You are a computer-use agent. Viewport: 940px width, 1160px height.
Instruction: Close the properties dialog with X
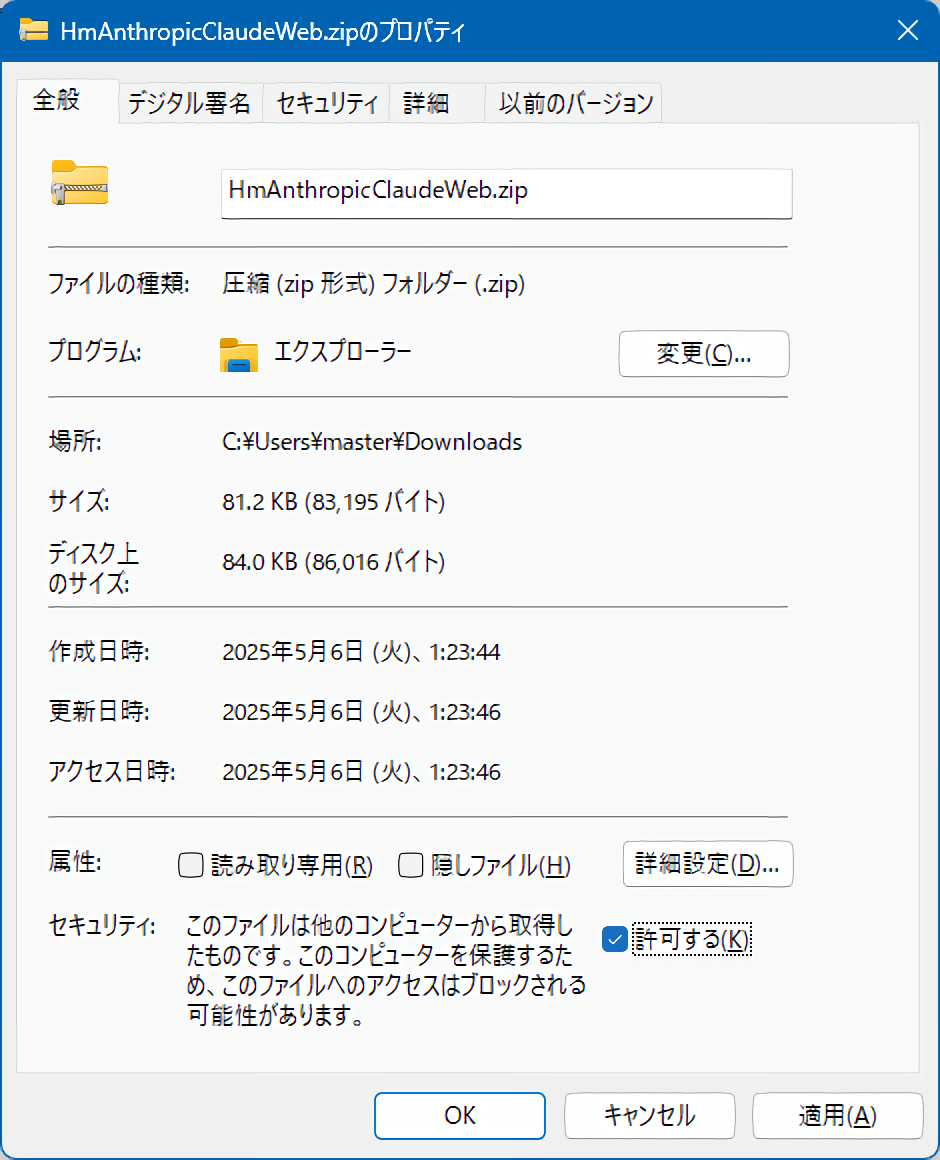coord(907,30)
